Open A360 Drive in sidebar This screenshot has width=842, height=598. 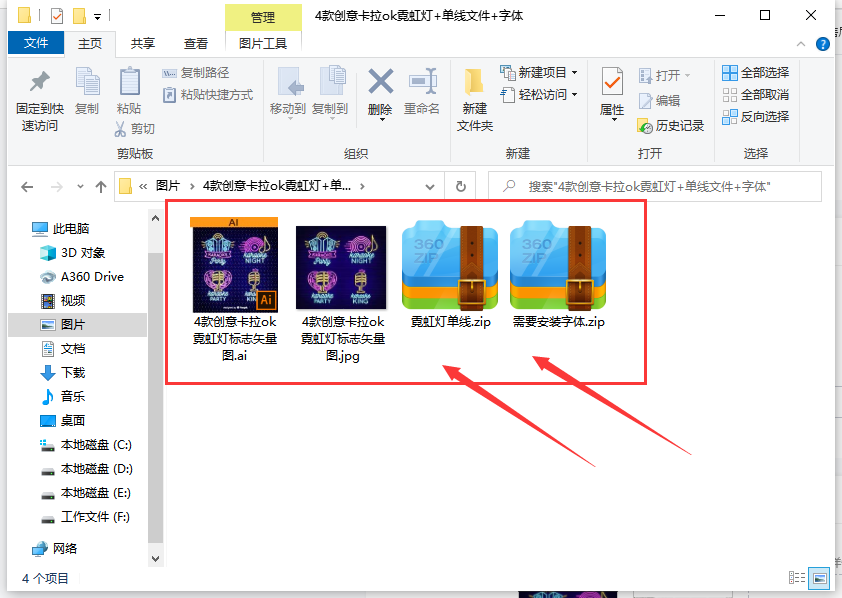pyautogui.click(x=82, y=276)
